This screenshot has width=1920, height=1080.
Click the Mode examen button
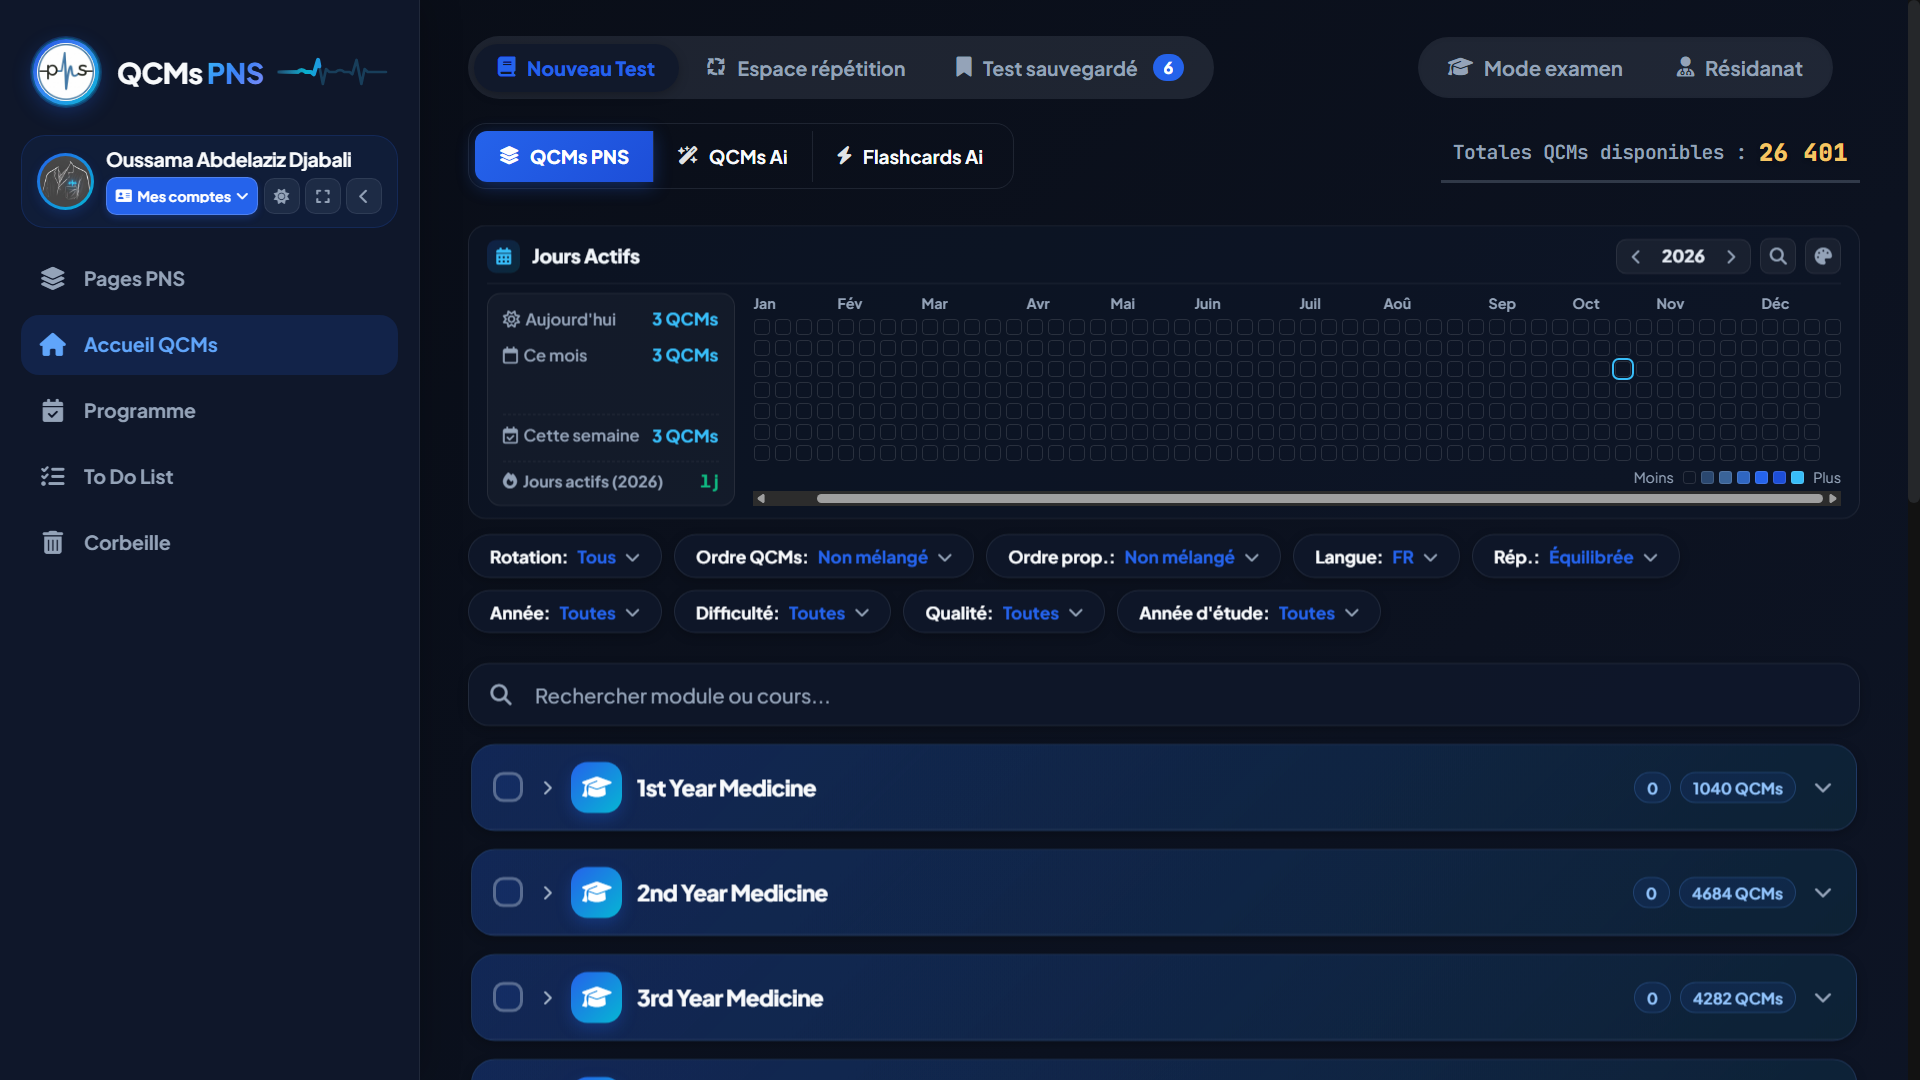1535,68
